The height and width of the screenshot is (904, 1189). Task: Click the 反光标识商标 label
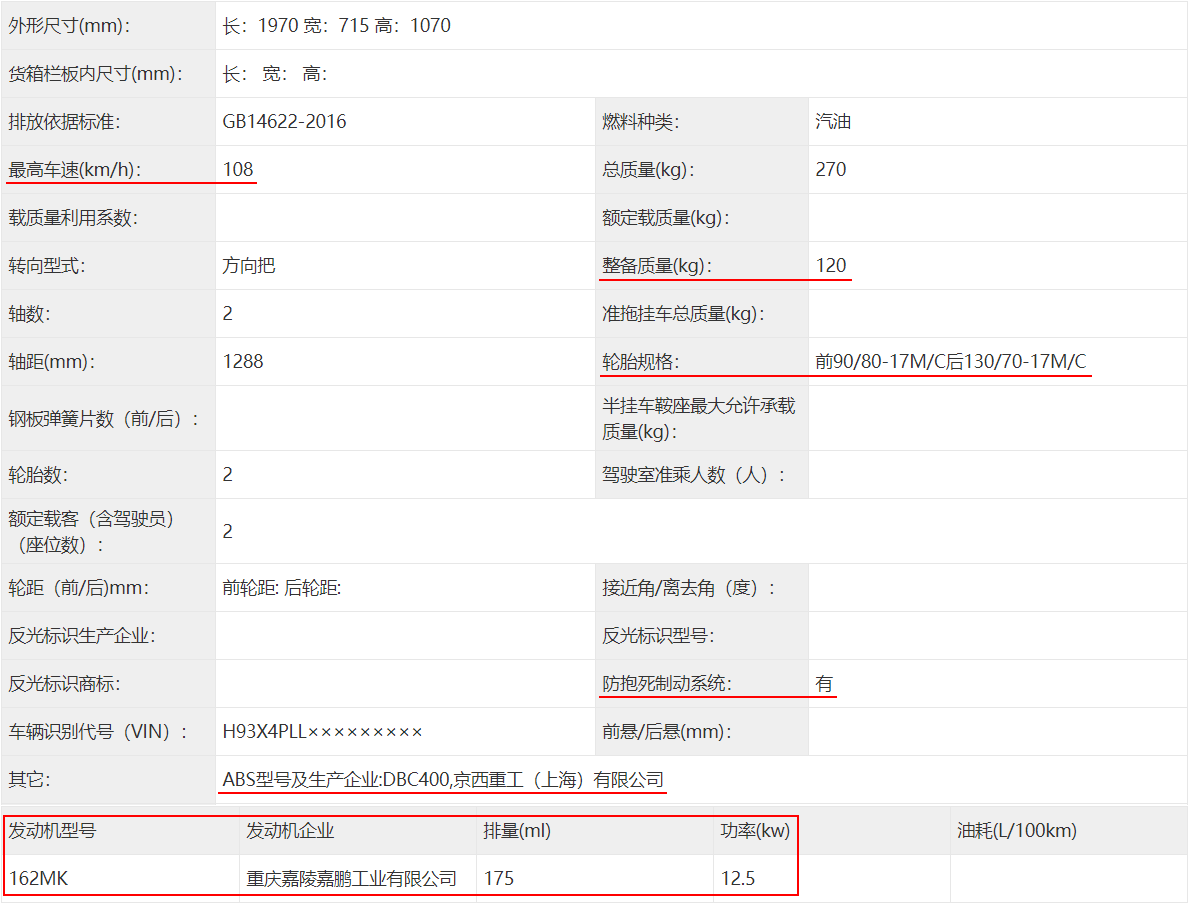point(64,683)
